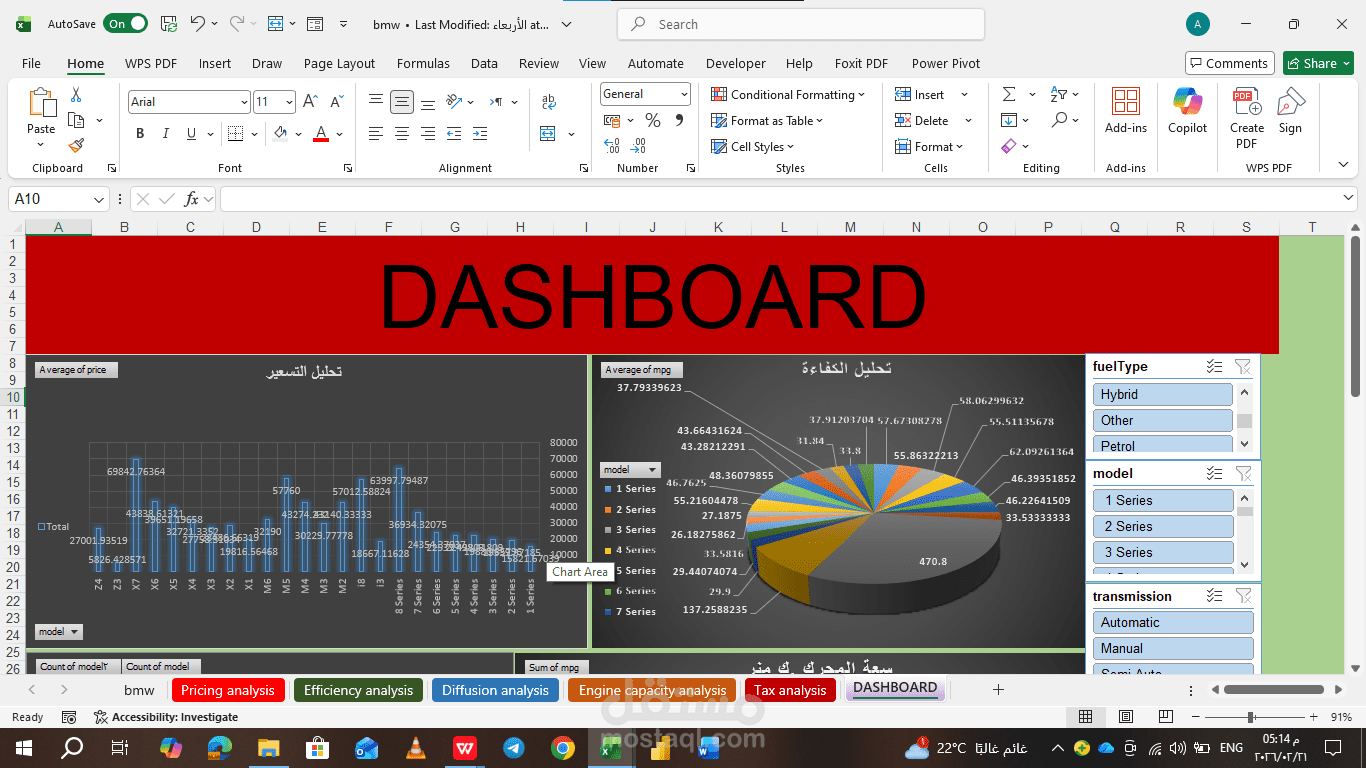Click the Paste button
1366x768 pixels.
coord(41,118)
